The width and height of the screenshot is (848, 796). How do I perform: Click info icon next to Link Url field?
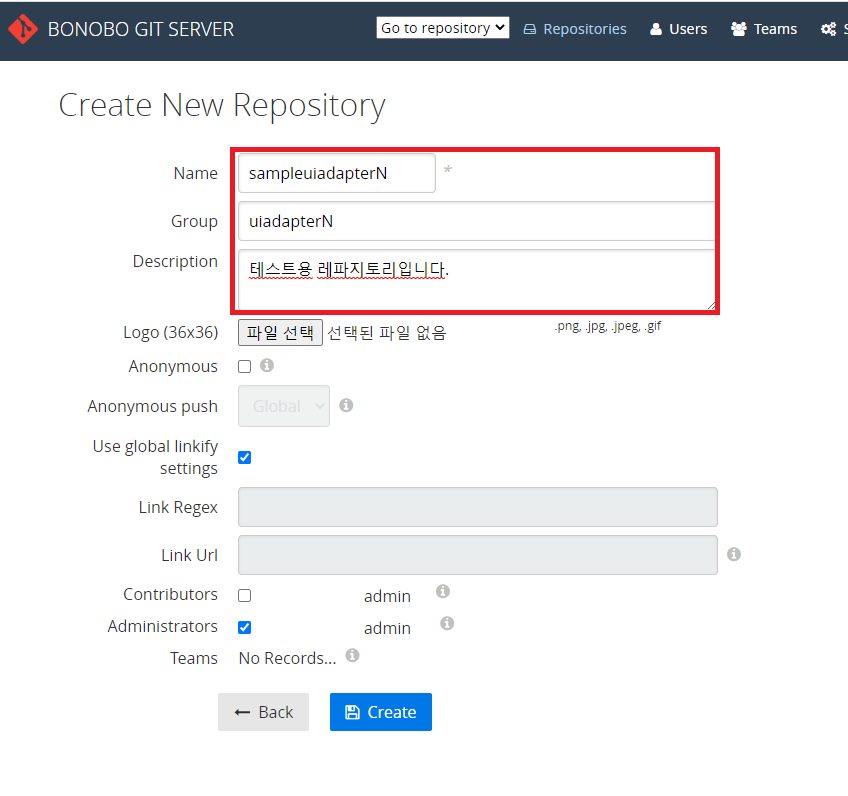(x=734, y=554)
